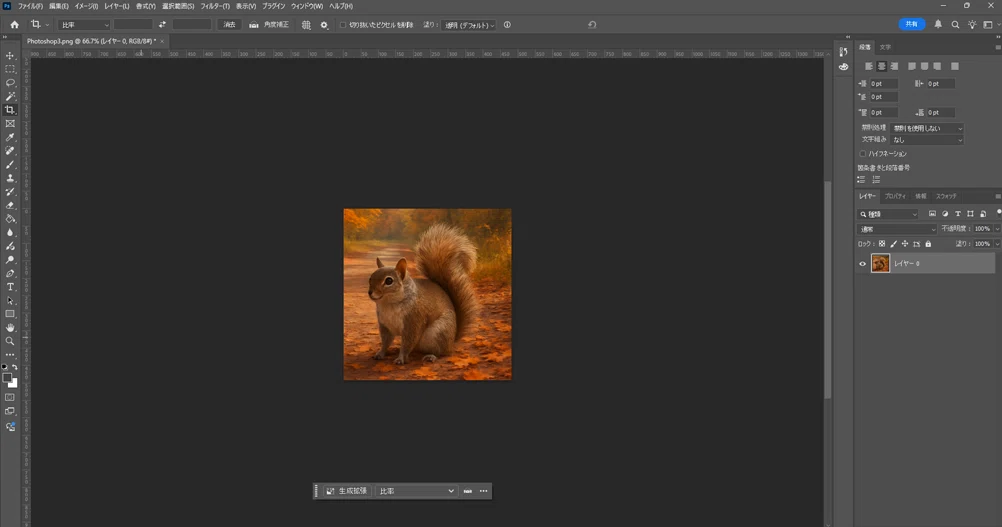Select the Dodge tool

point(10,247)
